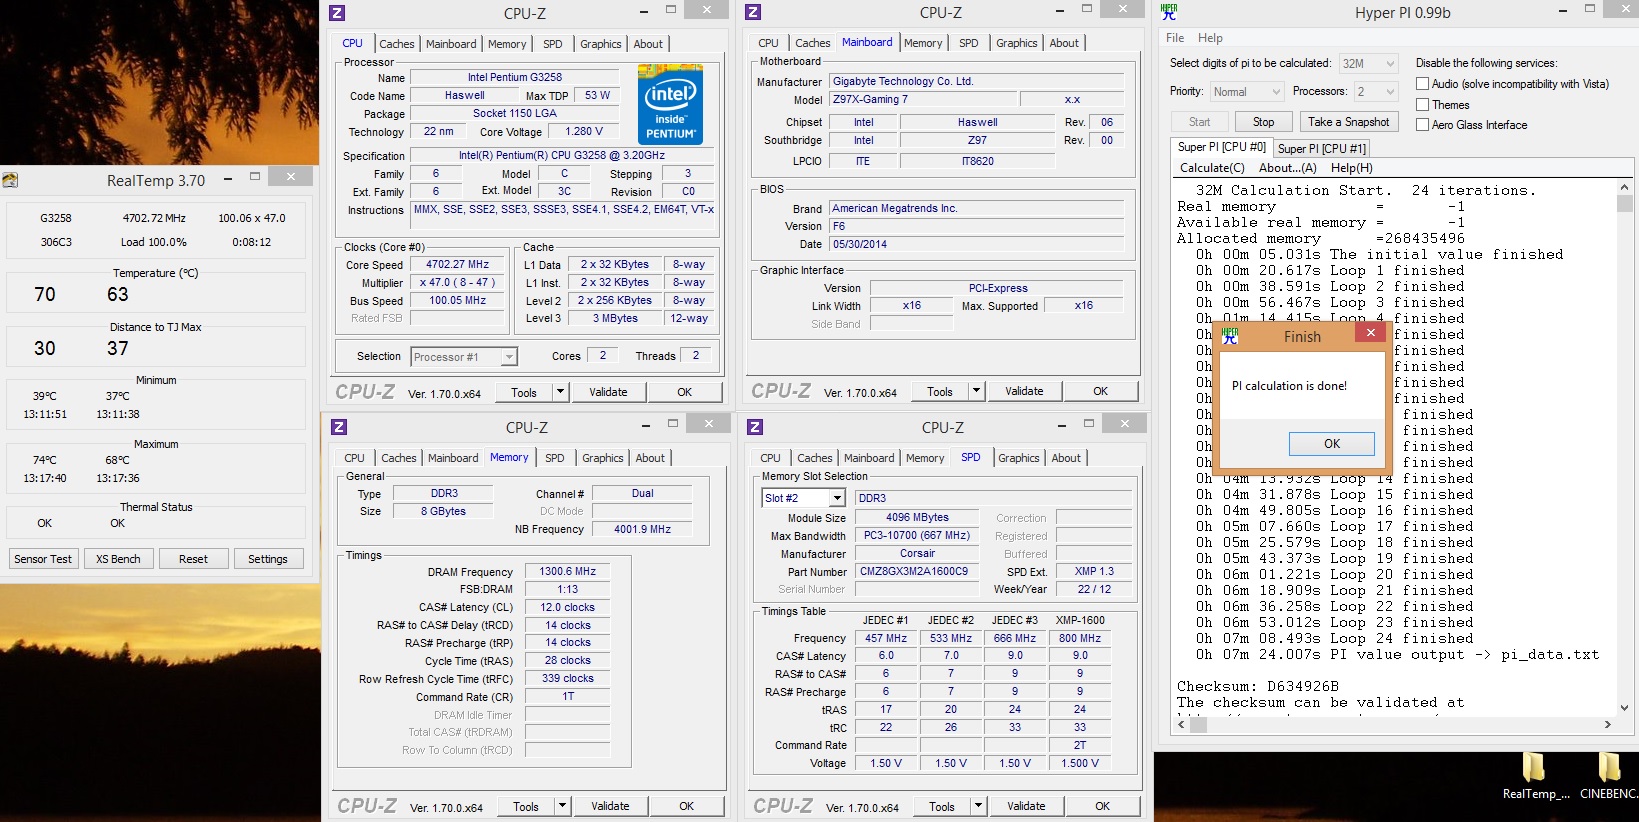Toggle the Themes checkbox

[1422, 105]
